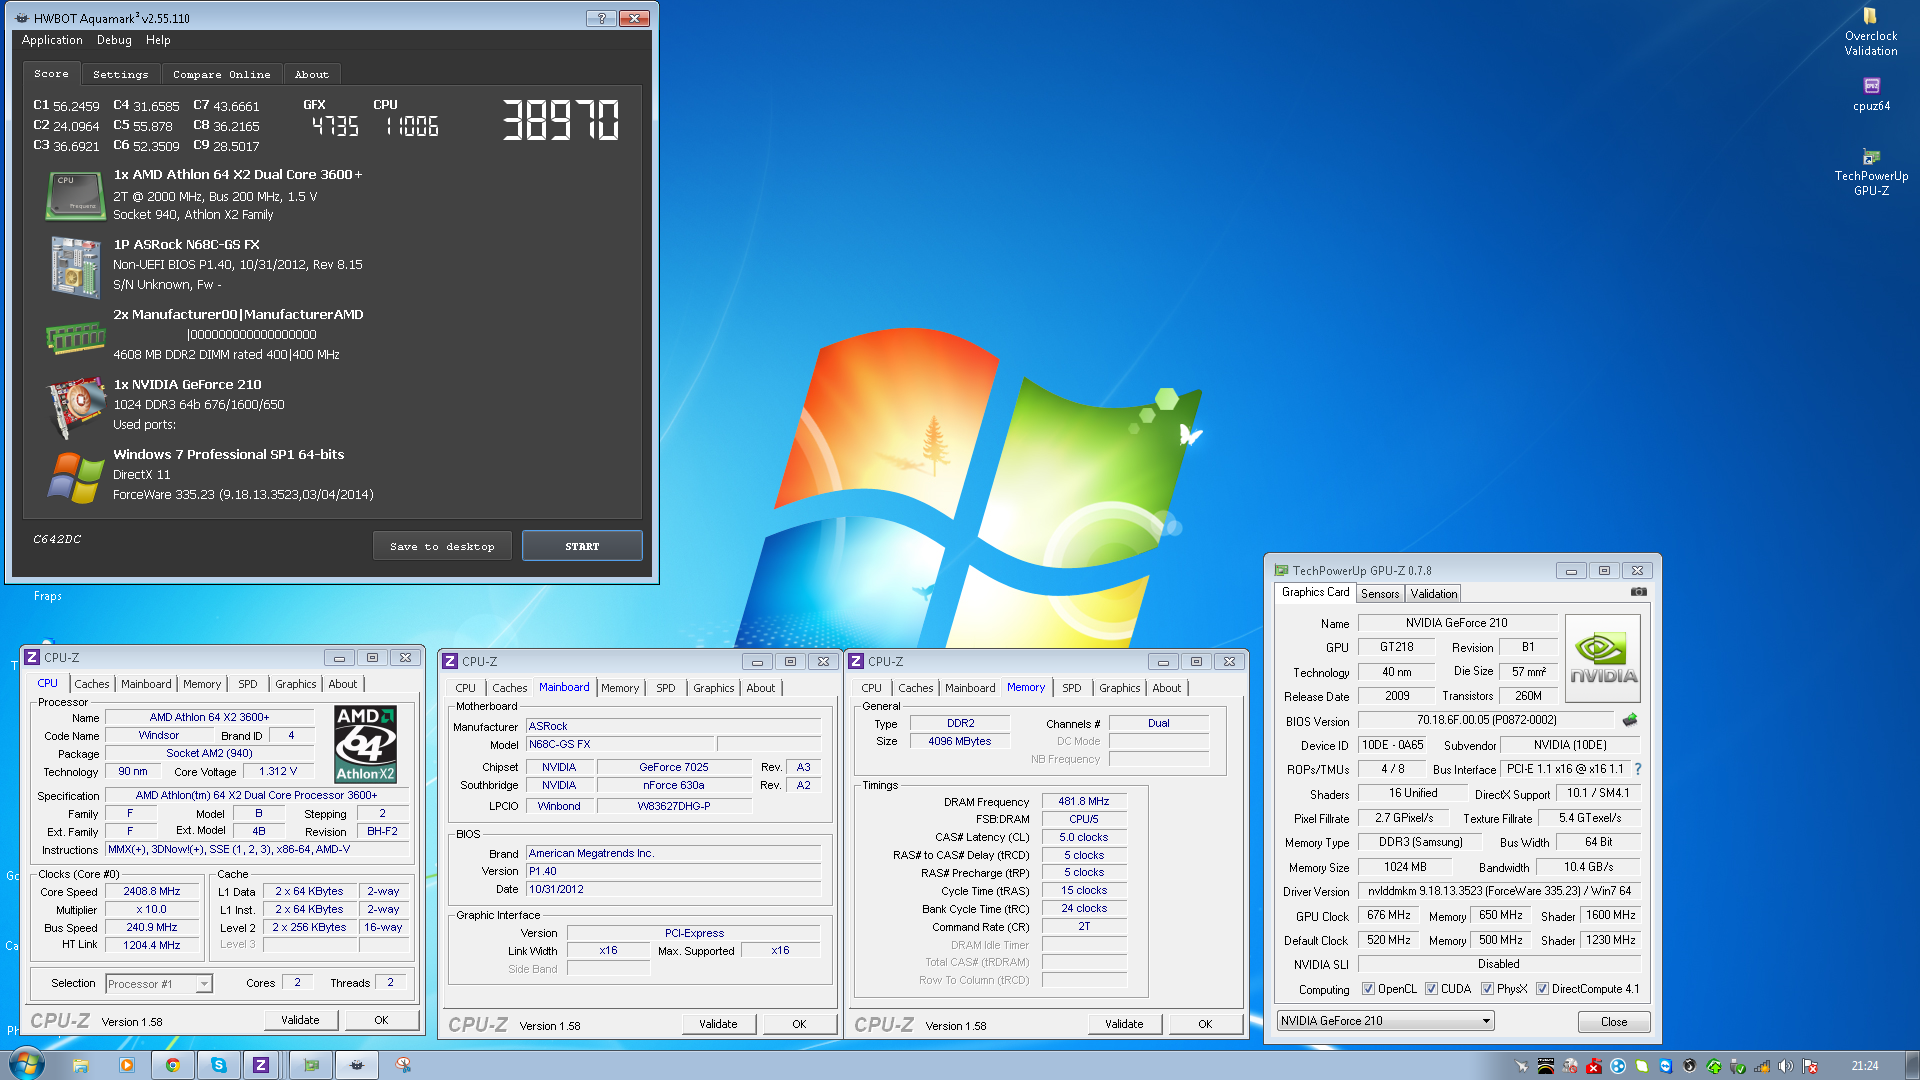1920x1080 pixels.
Task: Toggle OpenCL checkbox in GPU-Z
Action: point(1368,989)
